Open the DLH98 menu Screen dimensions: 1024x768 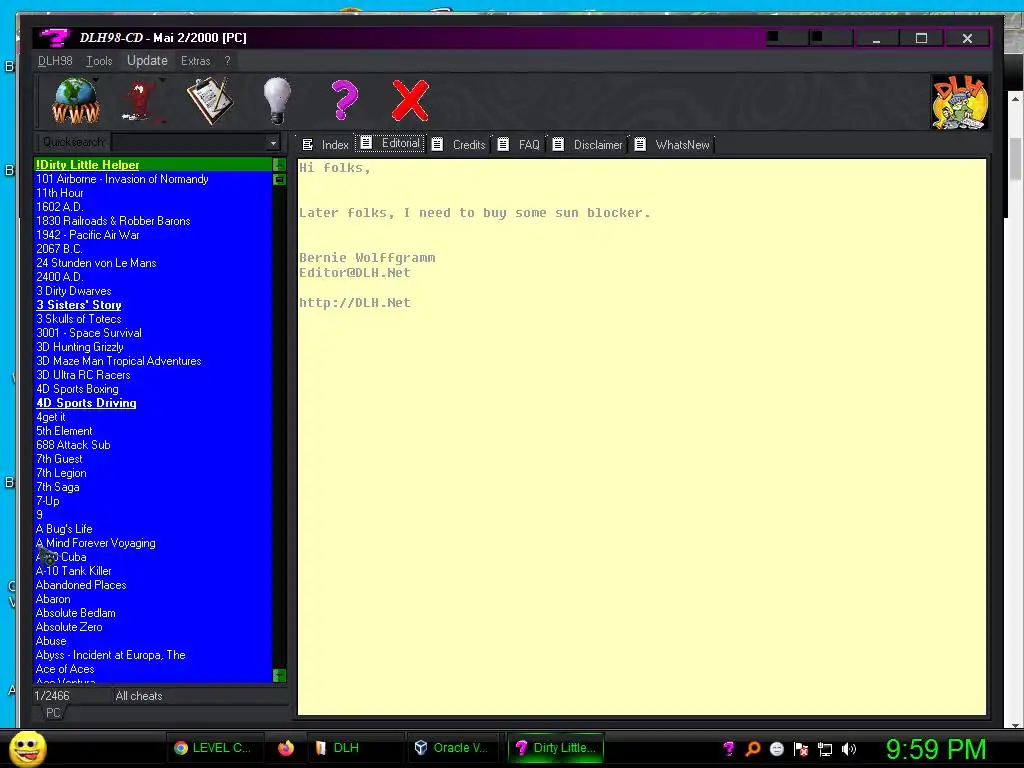[x=55, y=61]
